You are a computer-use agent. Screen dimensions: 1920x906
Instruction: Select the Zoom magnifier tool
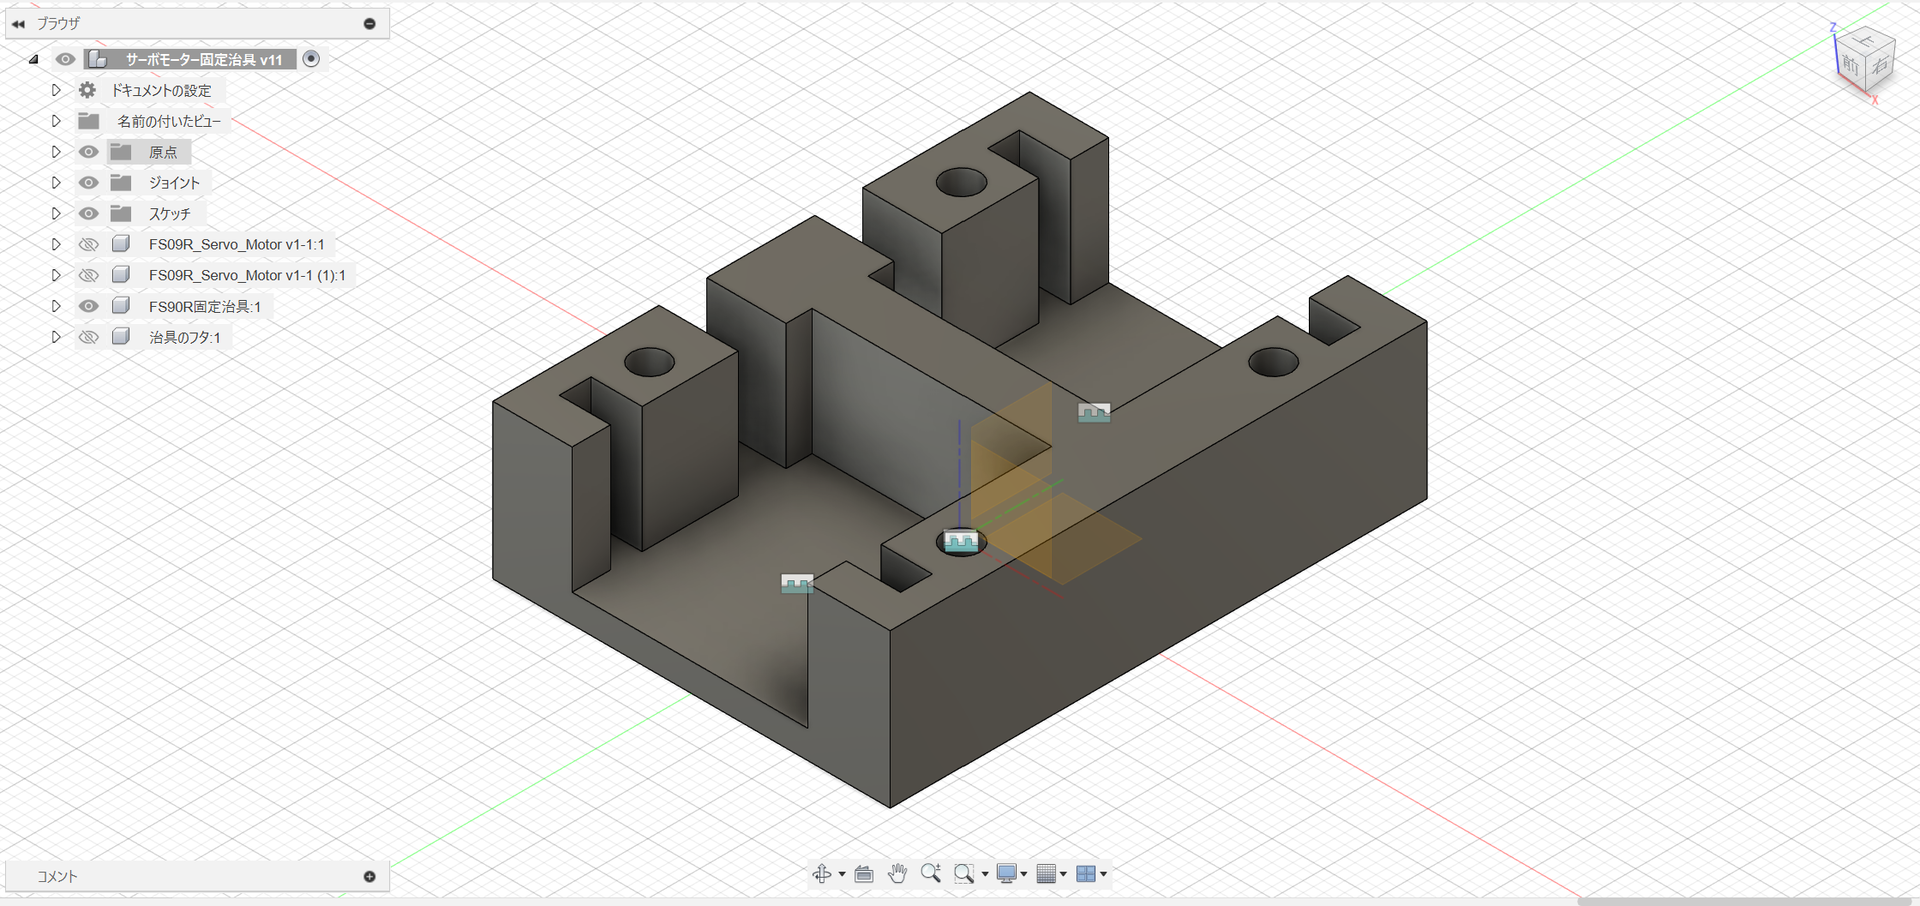(x=931, y=873)
